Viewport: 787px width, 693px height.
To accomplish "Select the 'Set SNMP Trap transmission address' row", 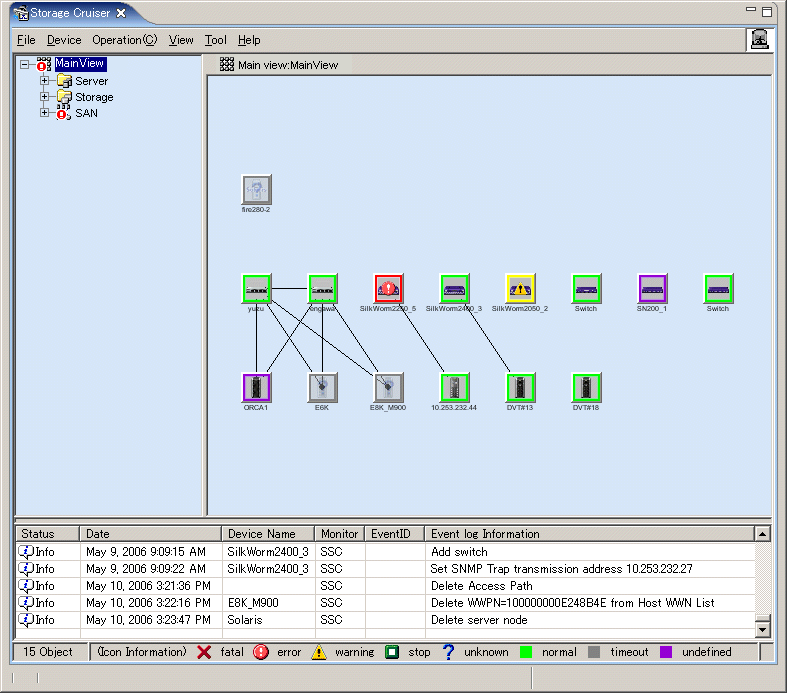I will (385, 569).
